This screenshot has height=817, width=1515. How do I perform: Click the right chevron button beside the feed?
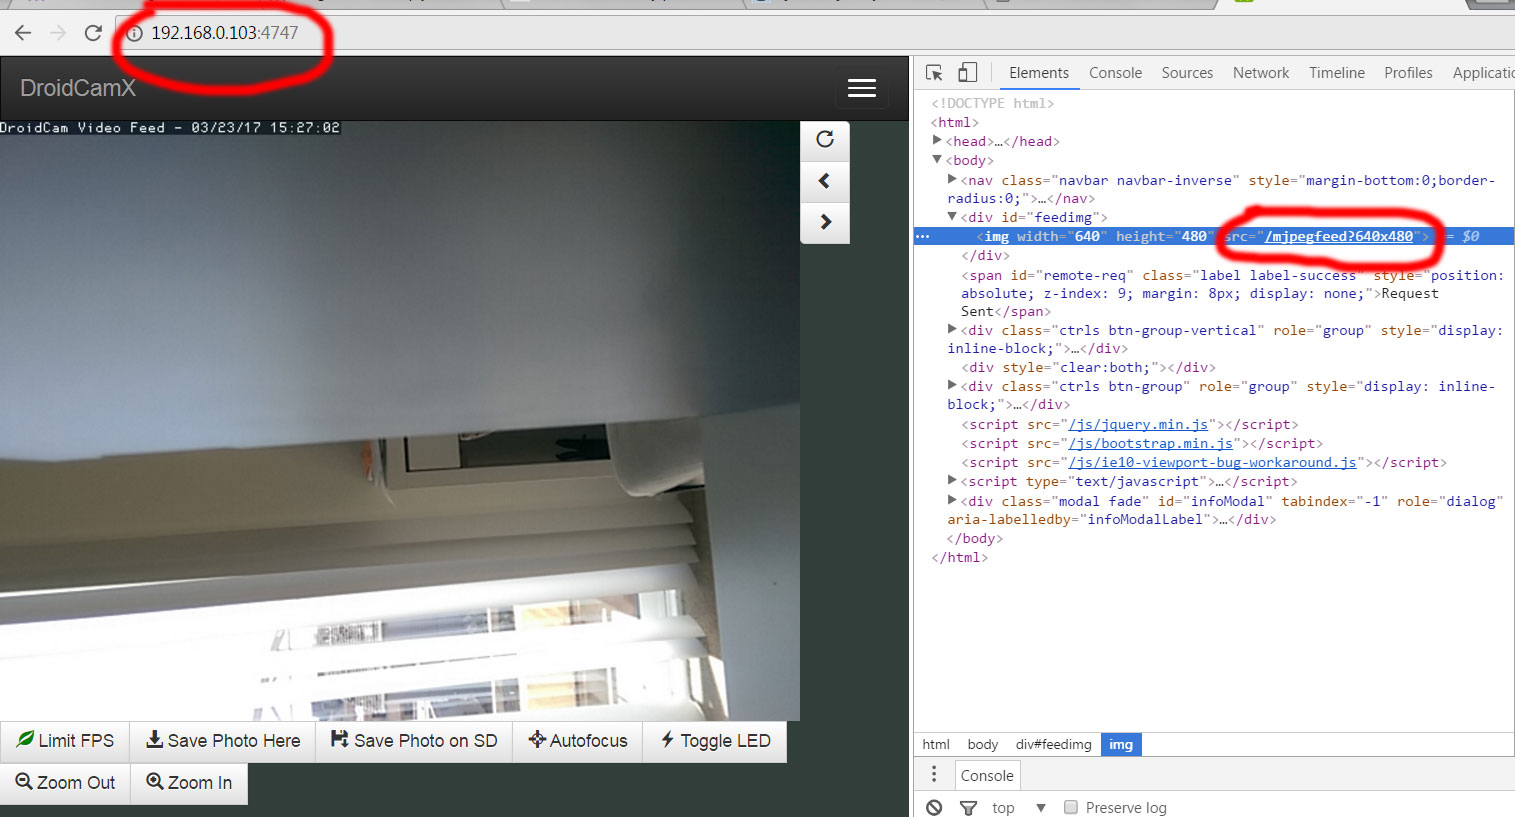point(825,222)
